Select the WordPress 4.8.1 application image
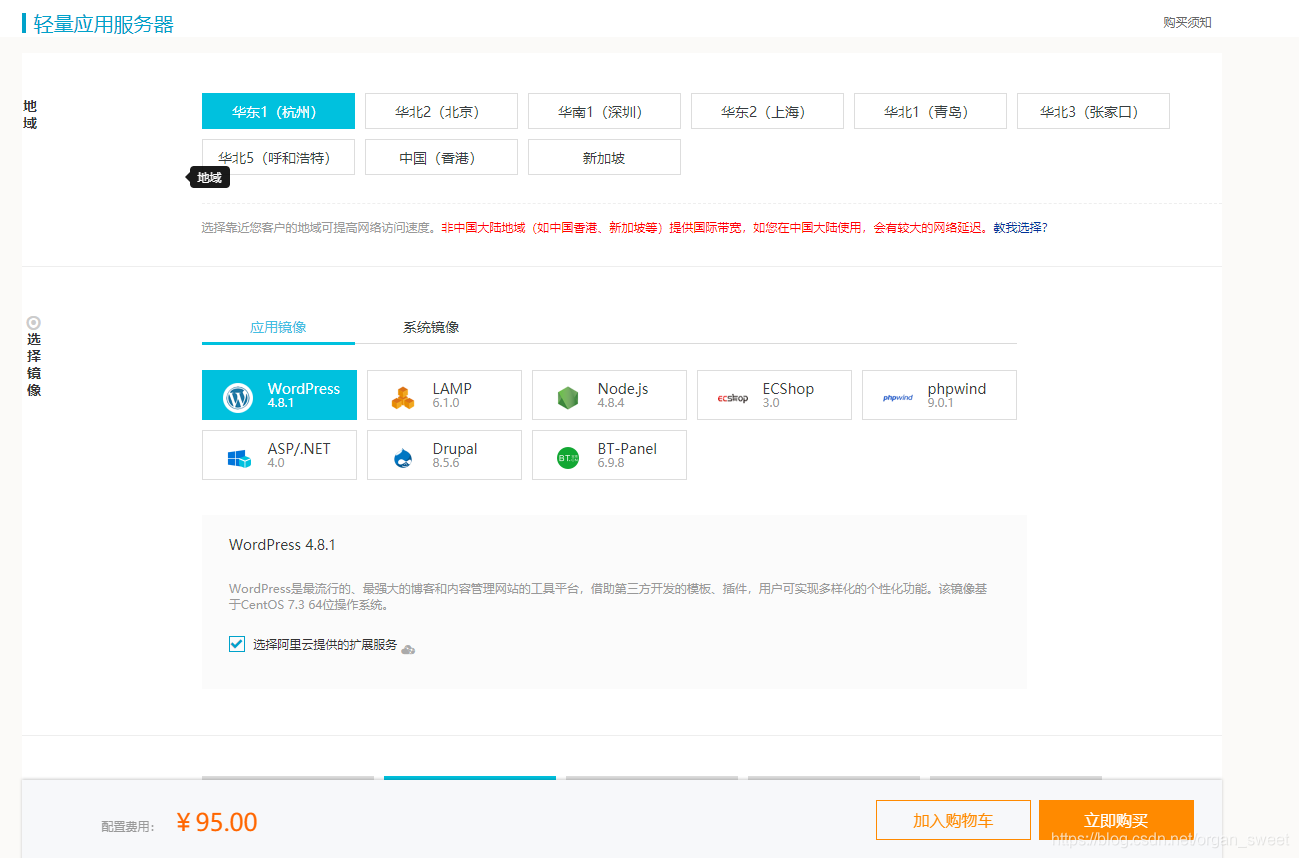The height and width of the screenshot is (858, 1299). [278, 394]
